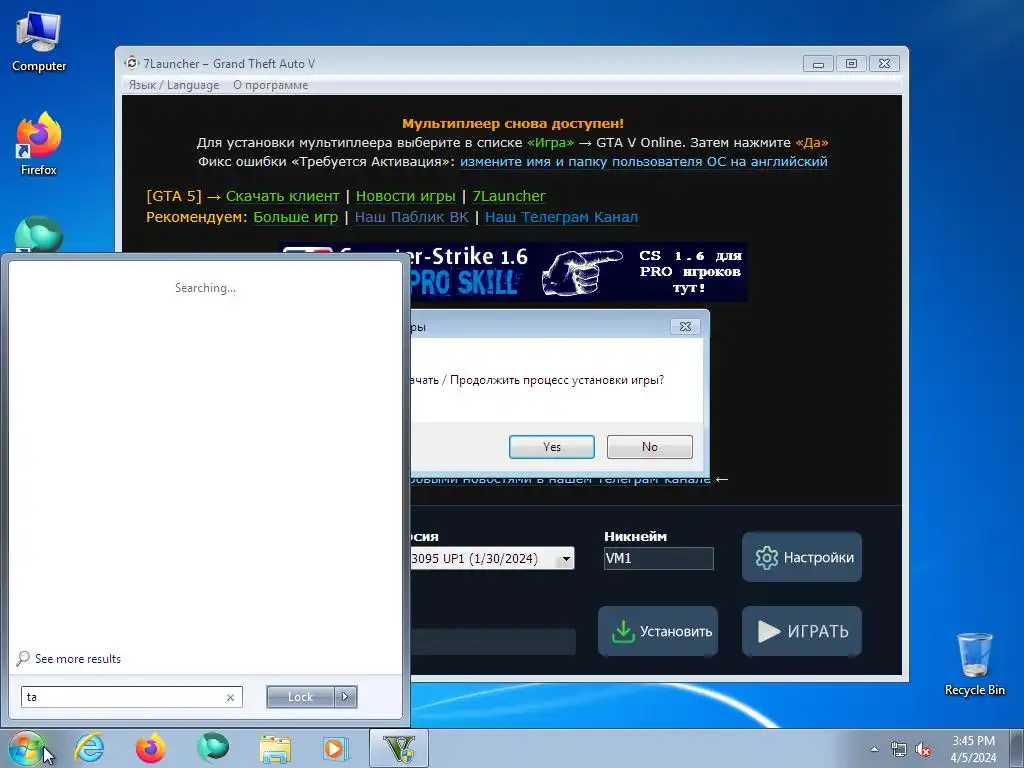1024x768 pixels.
Task: Open the О программе menu
Action: coord(270,85)
